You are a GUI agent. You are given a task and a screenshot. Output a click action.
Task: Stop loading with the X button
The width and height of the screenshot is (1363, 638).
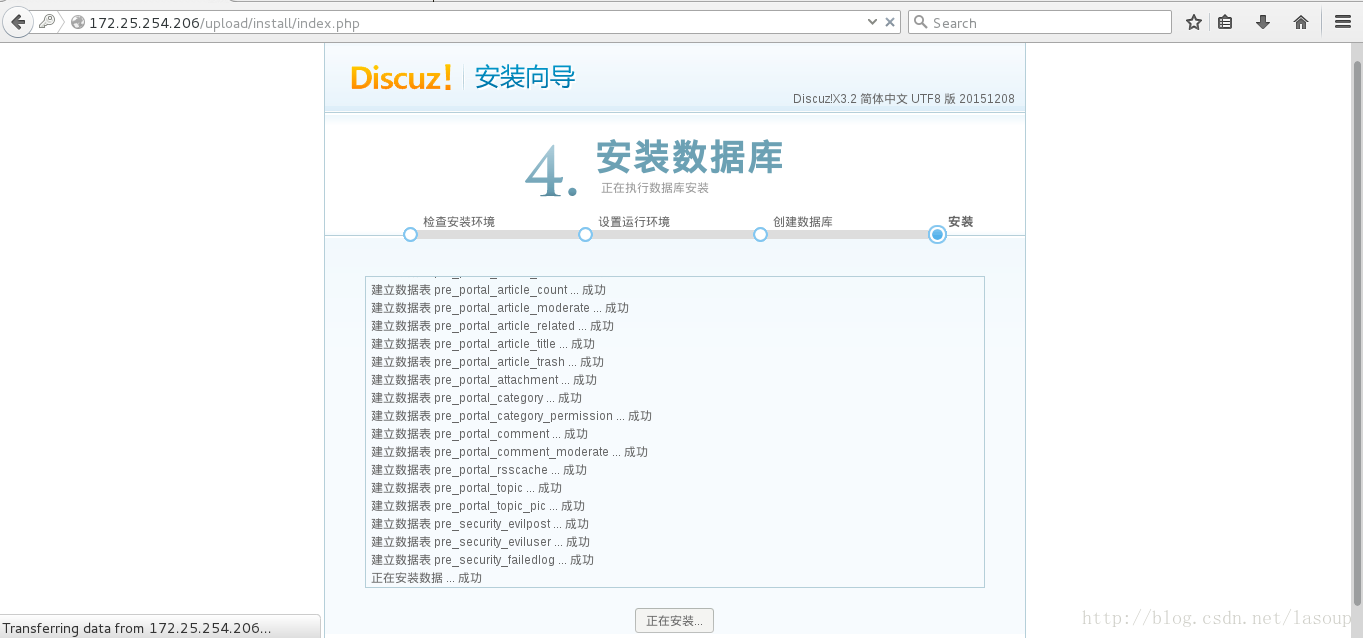[x=890, y=22]
